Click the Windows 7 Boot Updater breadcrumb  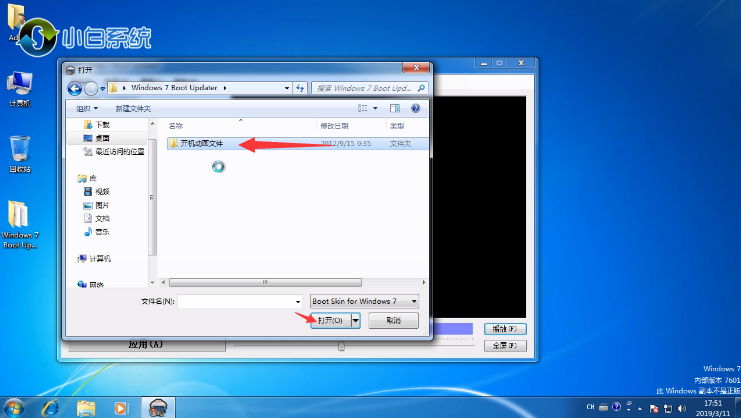pos(174,88)
